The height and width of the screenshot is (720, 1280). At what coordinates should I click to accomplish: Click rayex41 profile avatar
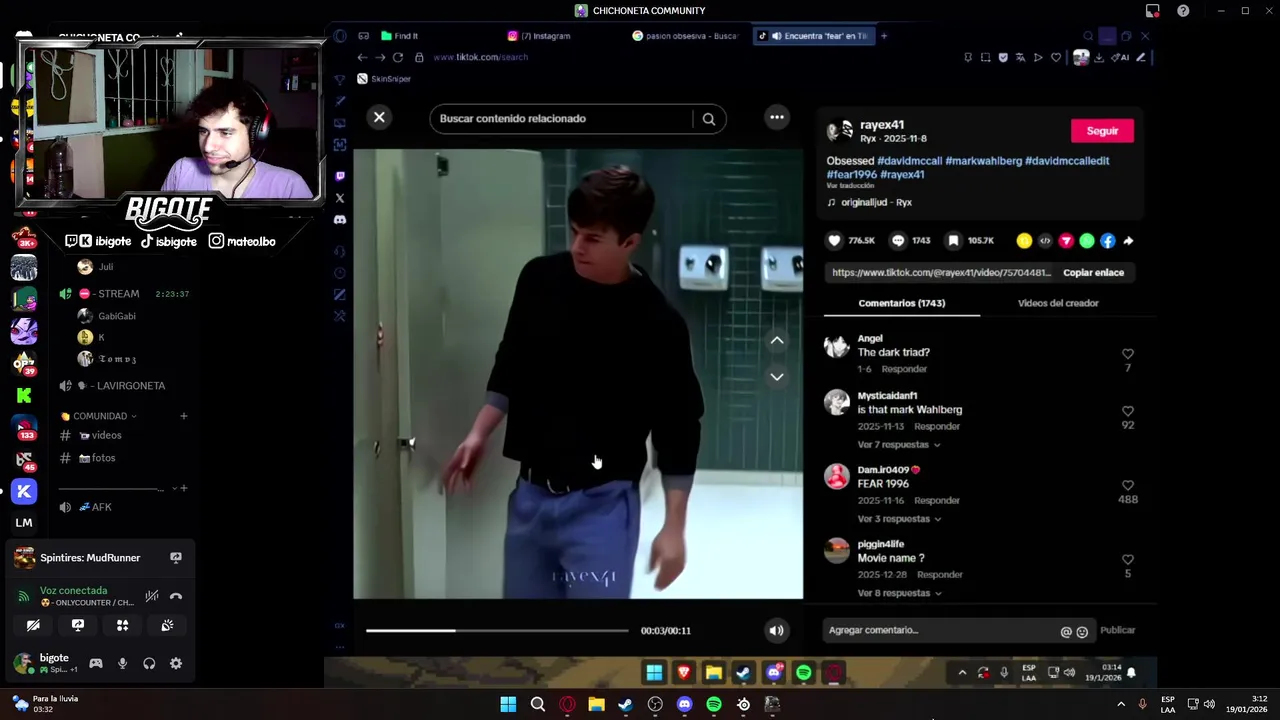(839, 131)
